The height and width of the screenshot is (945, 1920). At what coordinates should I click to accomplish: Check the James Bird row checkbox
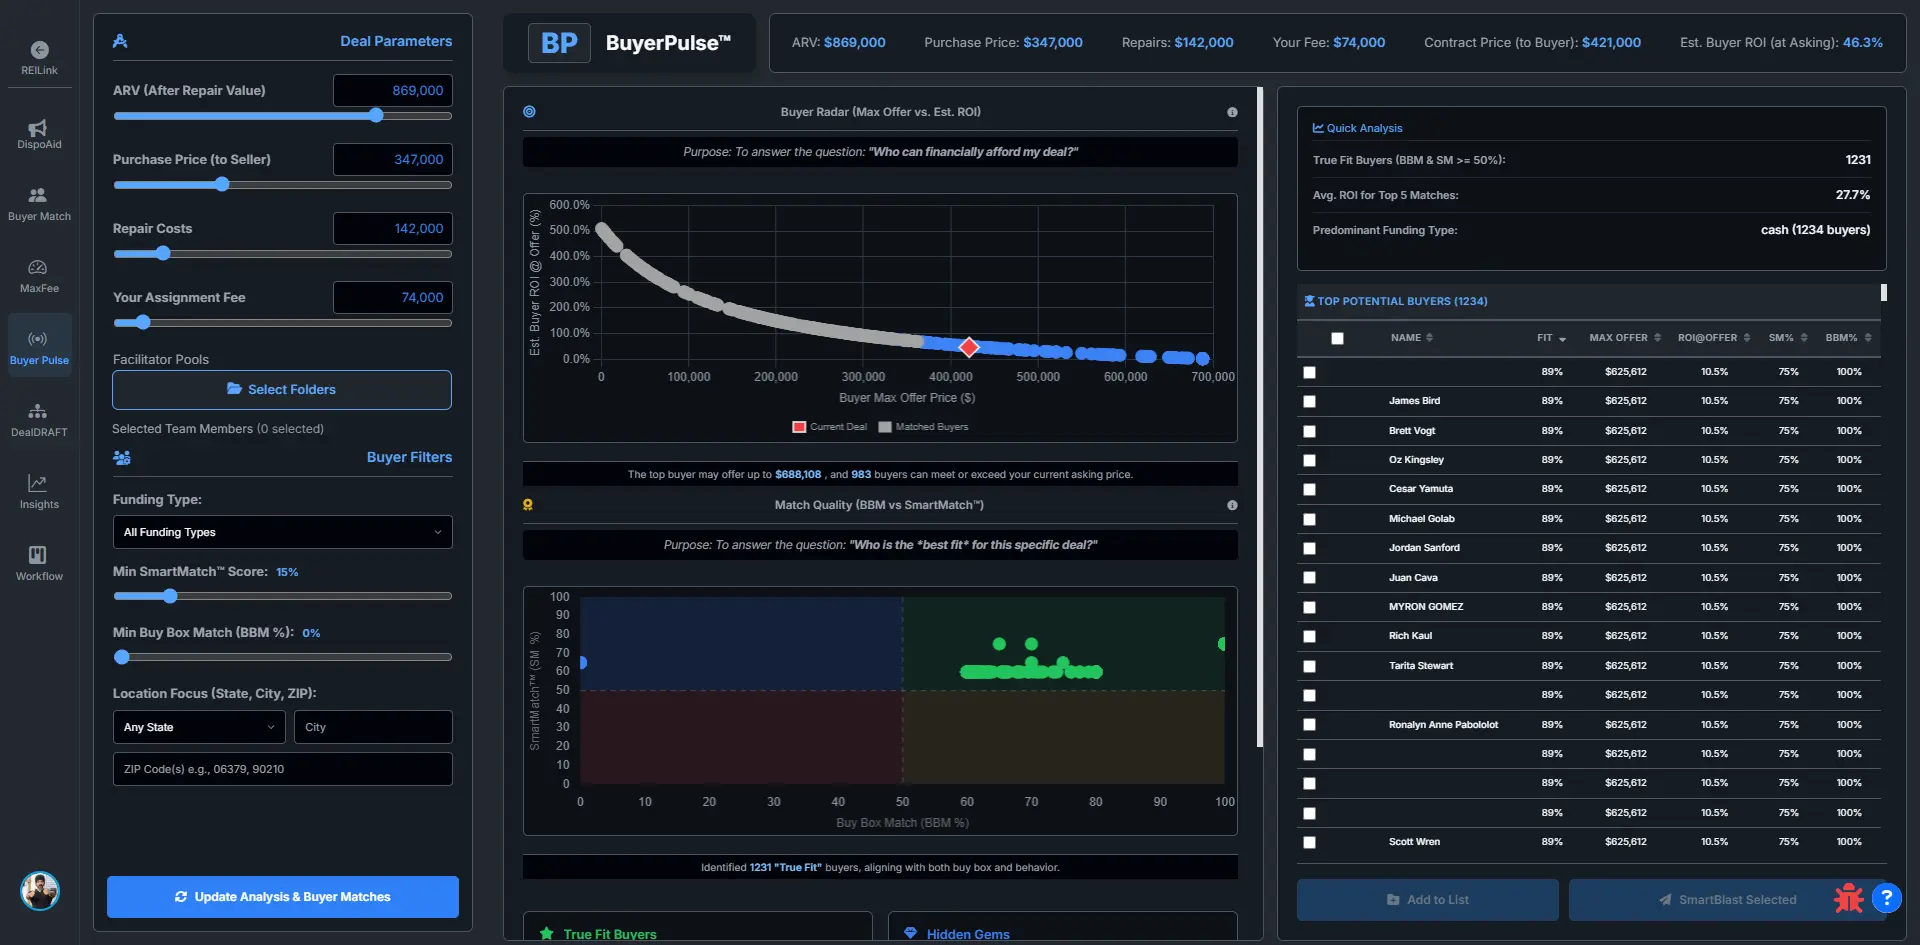1309,401
